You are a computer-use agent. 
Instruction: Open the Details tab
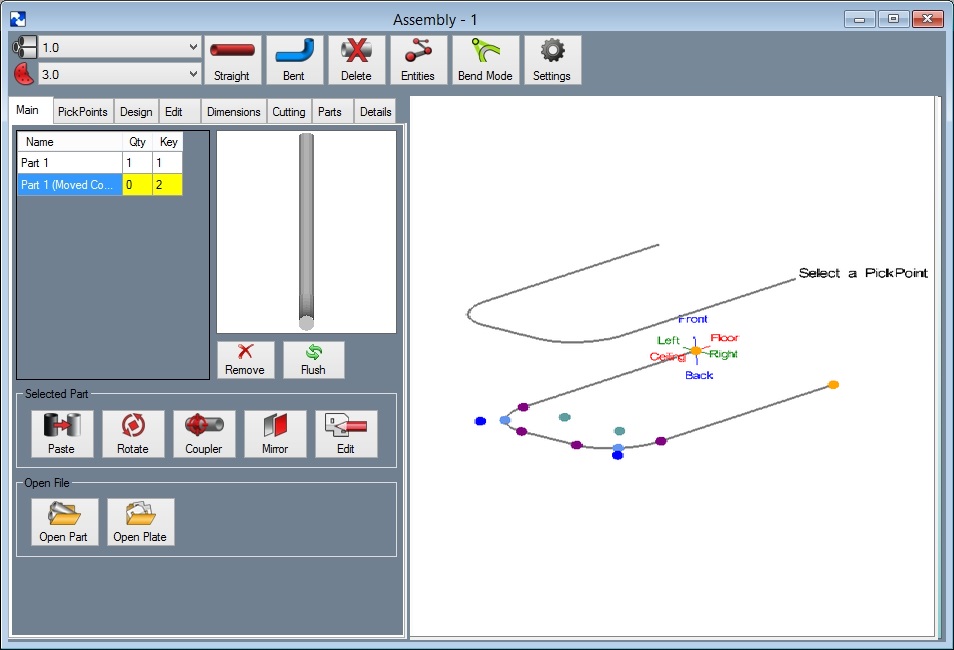pos(375,112)
